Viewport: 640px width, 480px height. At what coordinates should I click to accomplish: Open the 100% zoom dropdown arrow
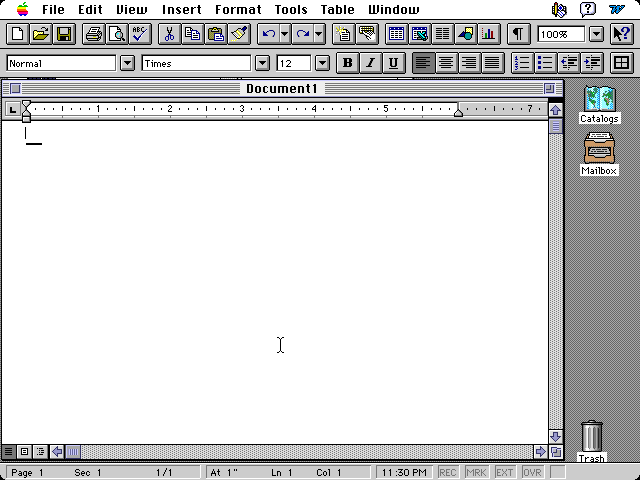596,34
